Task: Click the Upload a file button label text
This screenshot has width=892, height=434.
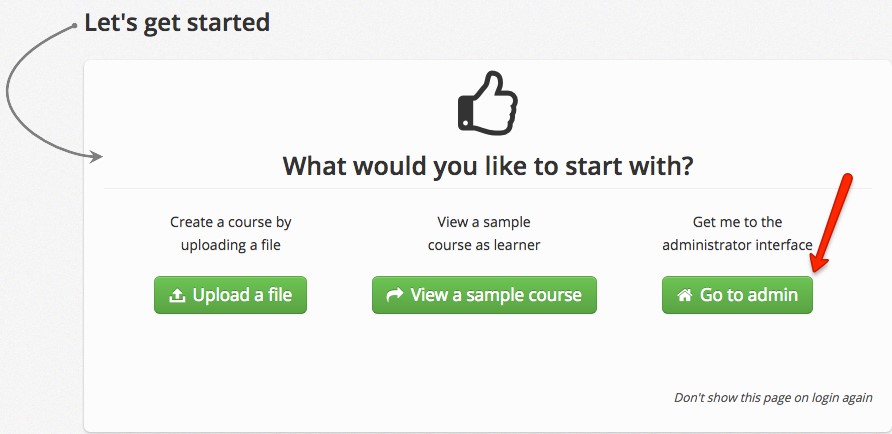Action: tap(241, 295)
